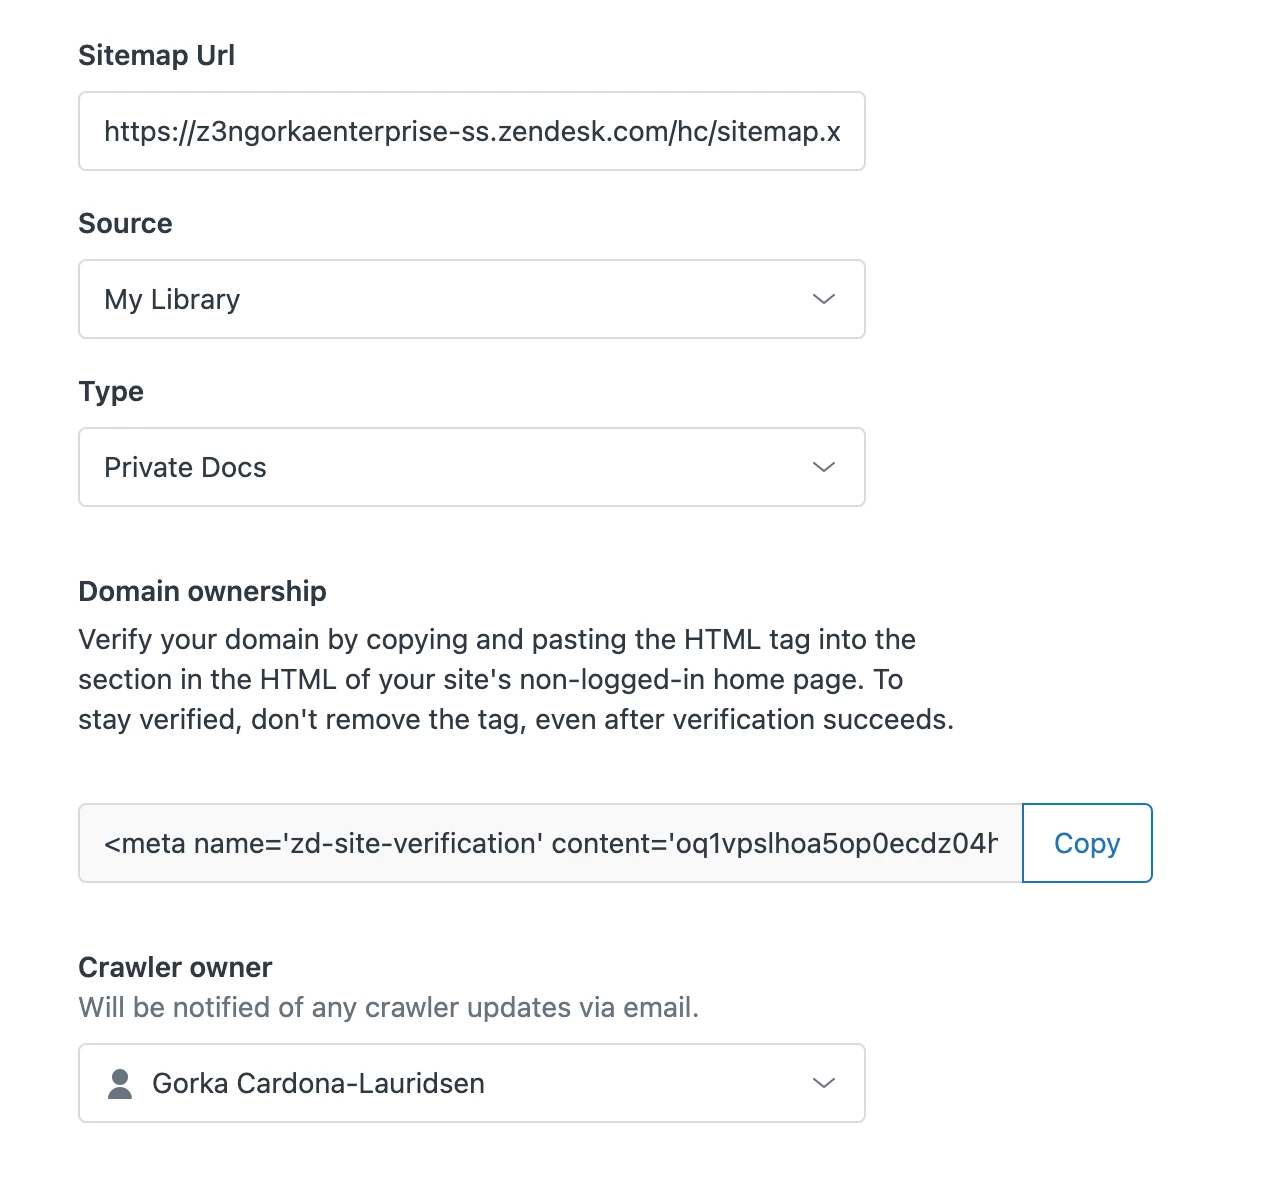Select the My Library value text

(x=172, y=299)
